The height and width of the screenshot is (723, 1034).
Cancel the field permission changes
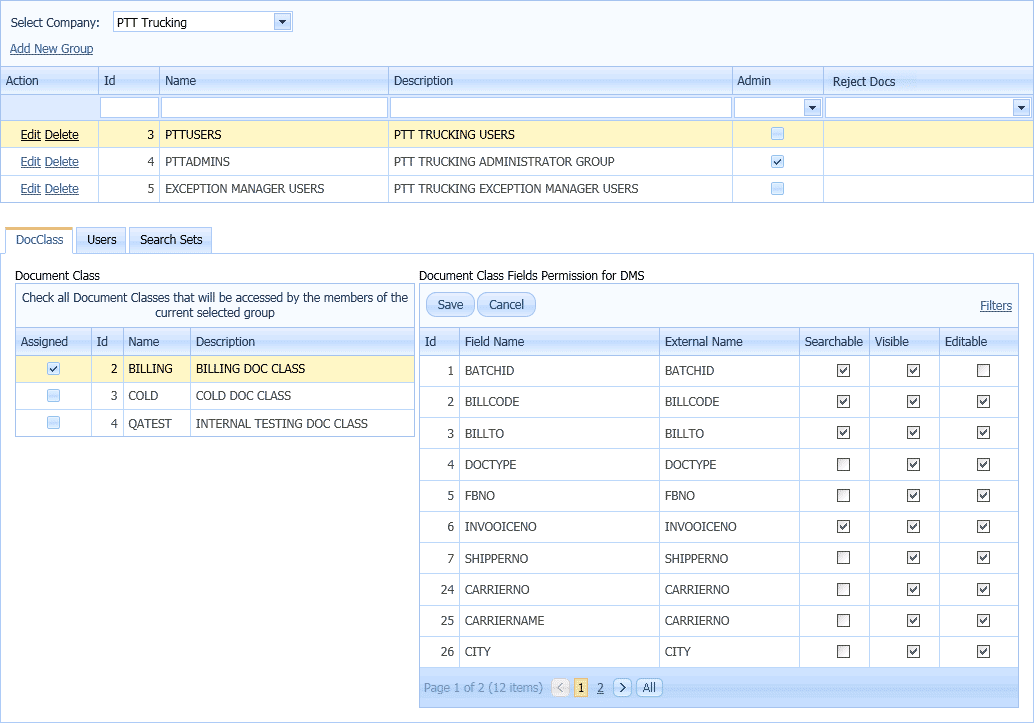tap(506, 304)
